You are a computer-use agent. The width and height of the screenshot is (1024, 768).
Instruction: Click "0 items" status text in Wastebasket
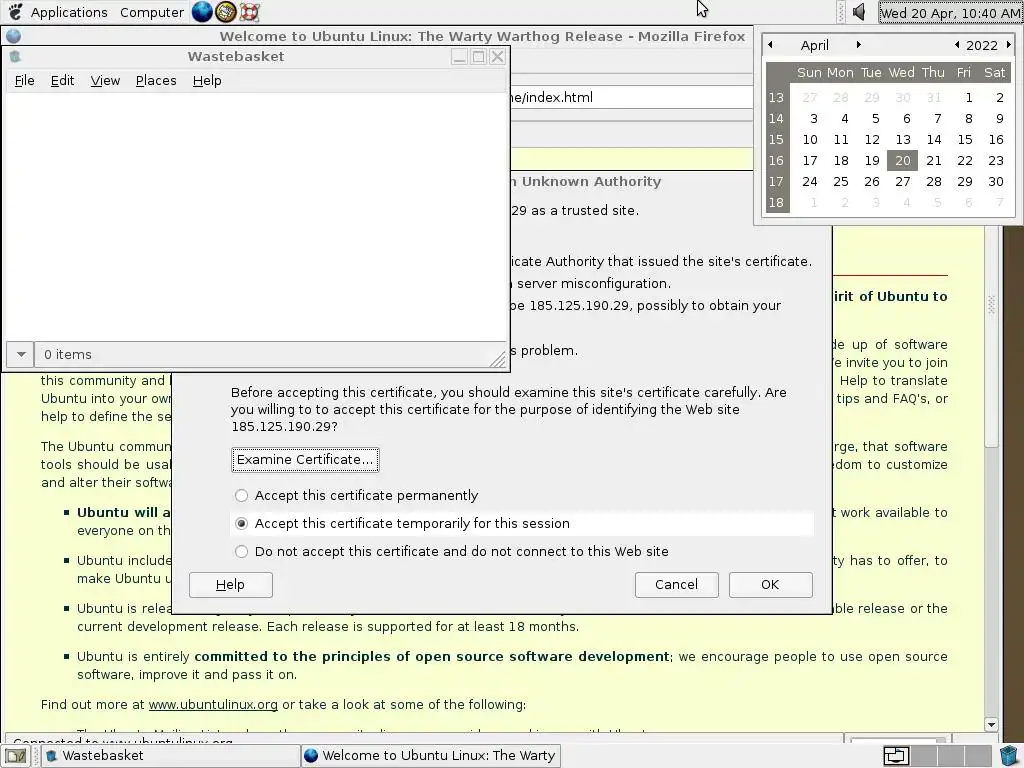(68, 355)
